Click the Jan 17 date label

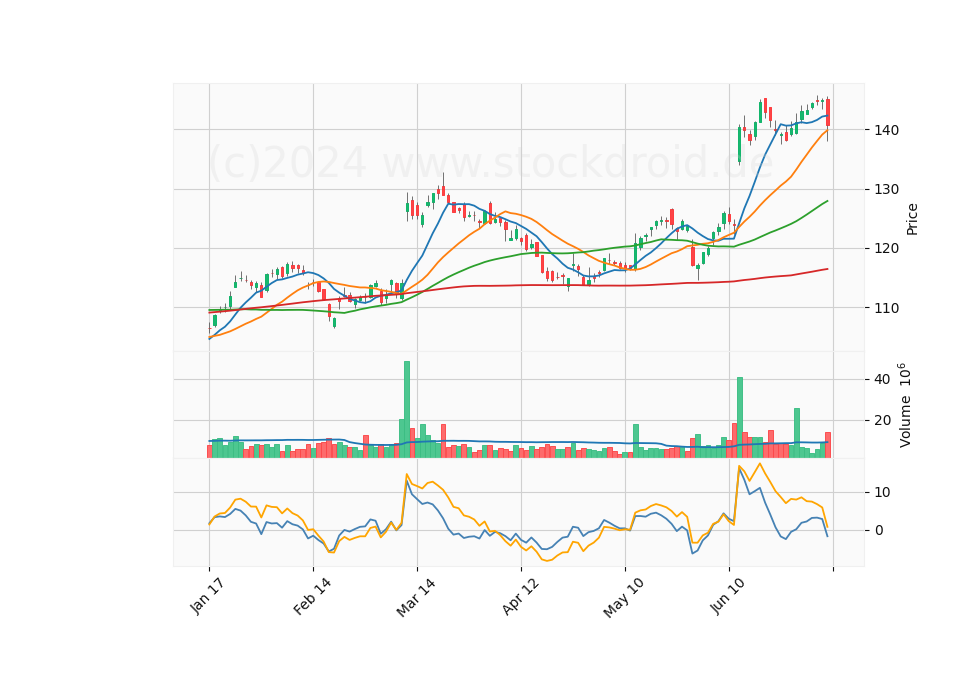coord(207,596)
